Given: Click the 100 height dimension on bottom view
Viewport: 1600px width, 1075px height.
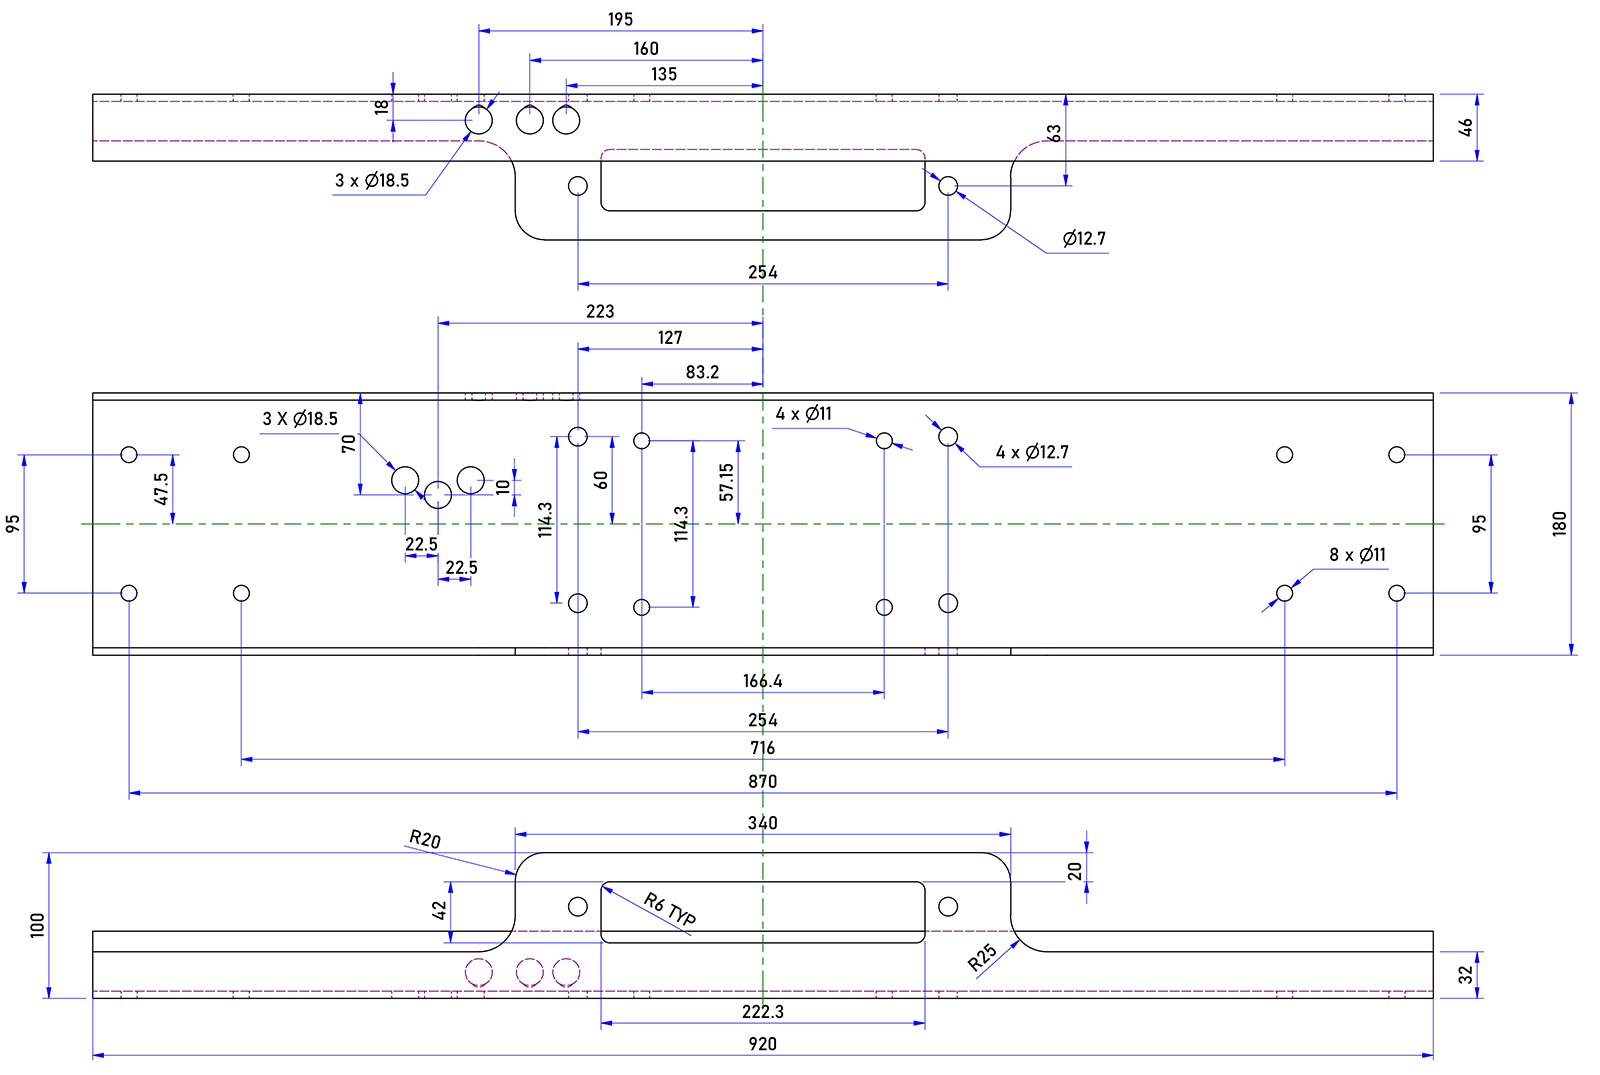Looking at the screenshot, I should [38, 925].
